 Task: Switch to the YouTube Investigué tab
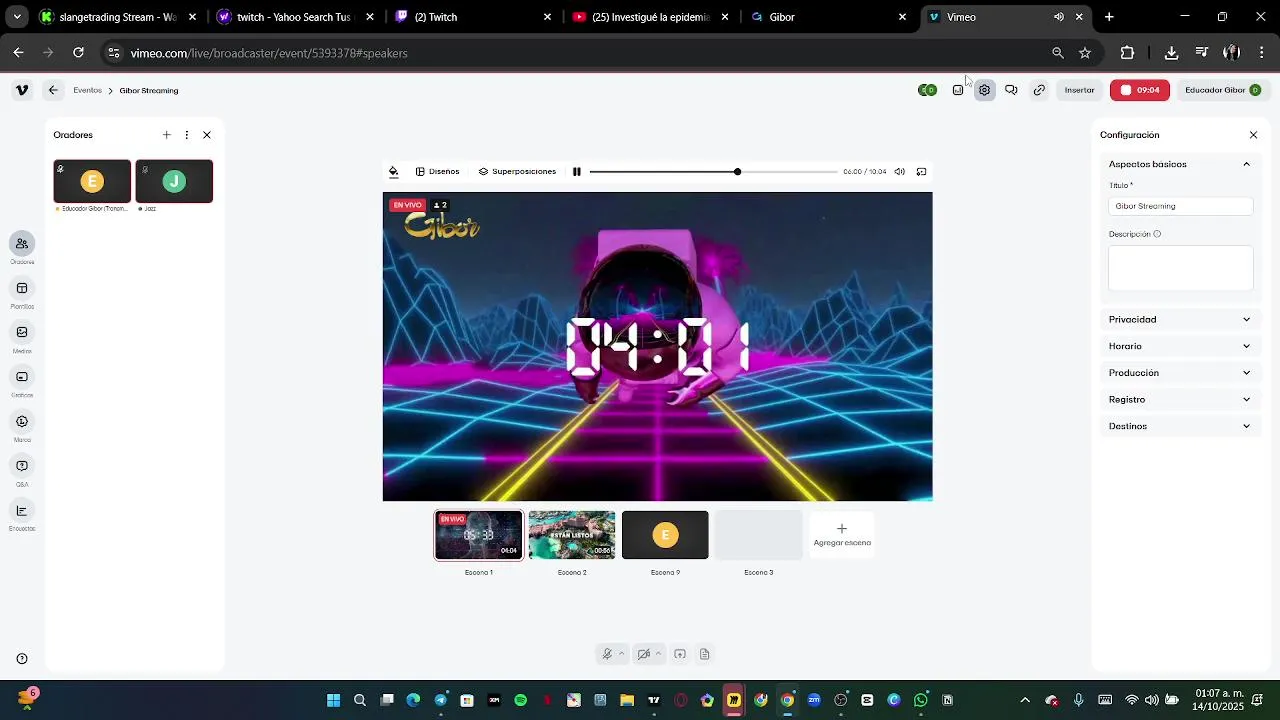pyautogui.click(x=650, y=17)
